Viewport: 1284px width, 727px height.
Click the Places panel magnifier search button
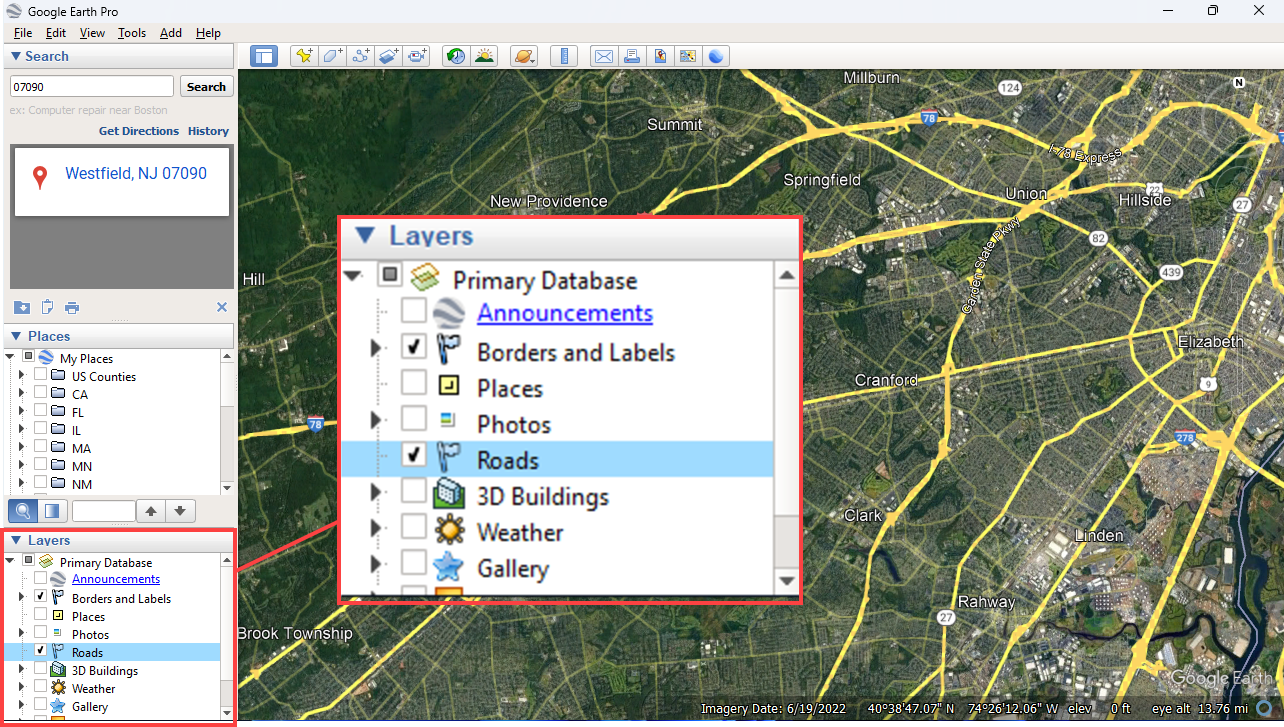pyautogui.click(x=23, y=511)
